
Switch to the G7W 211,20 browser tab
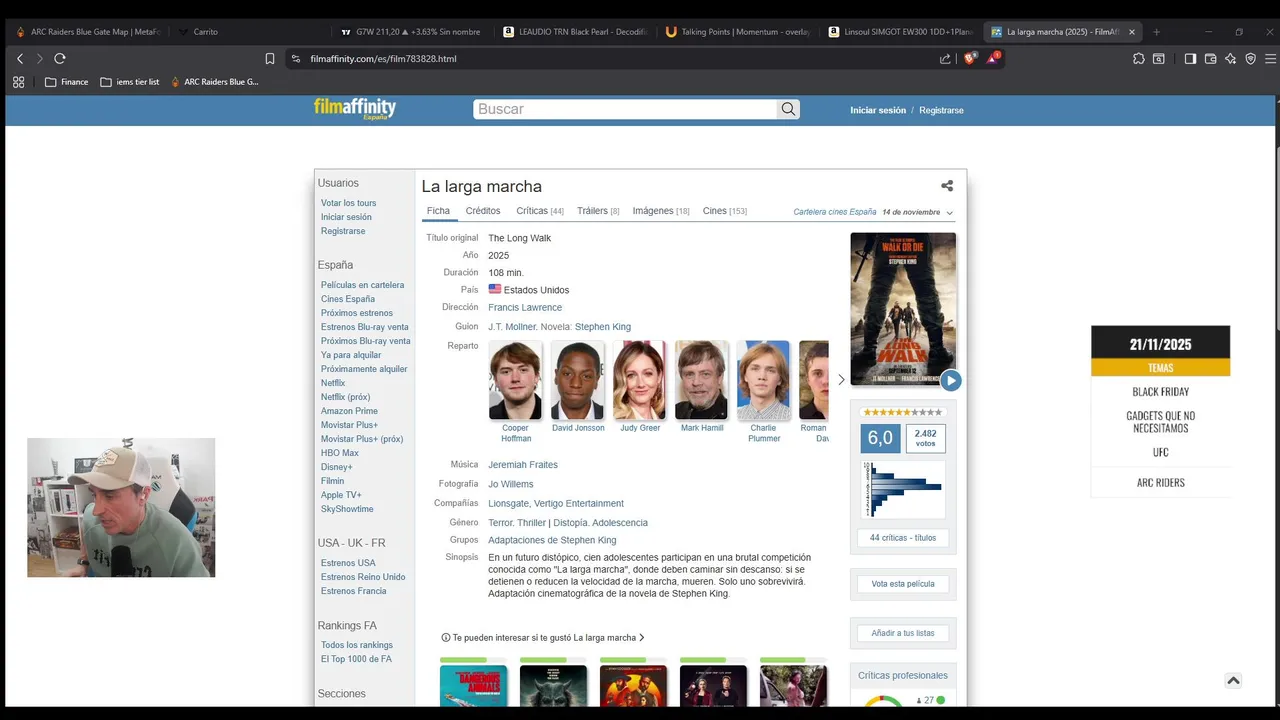coord(412,32)
